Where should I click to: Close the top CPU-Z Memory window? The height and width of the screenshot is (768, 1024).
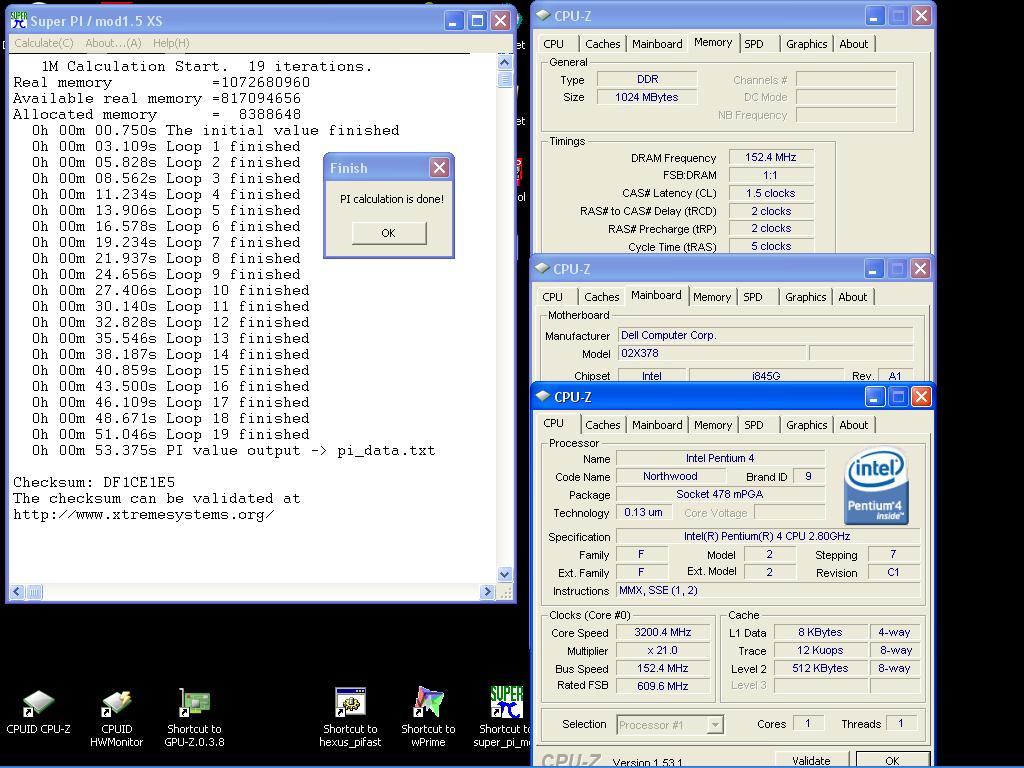pos(921,15)
